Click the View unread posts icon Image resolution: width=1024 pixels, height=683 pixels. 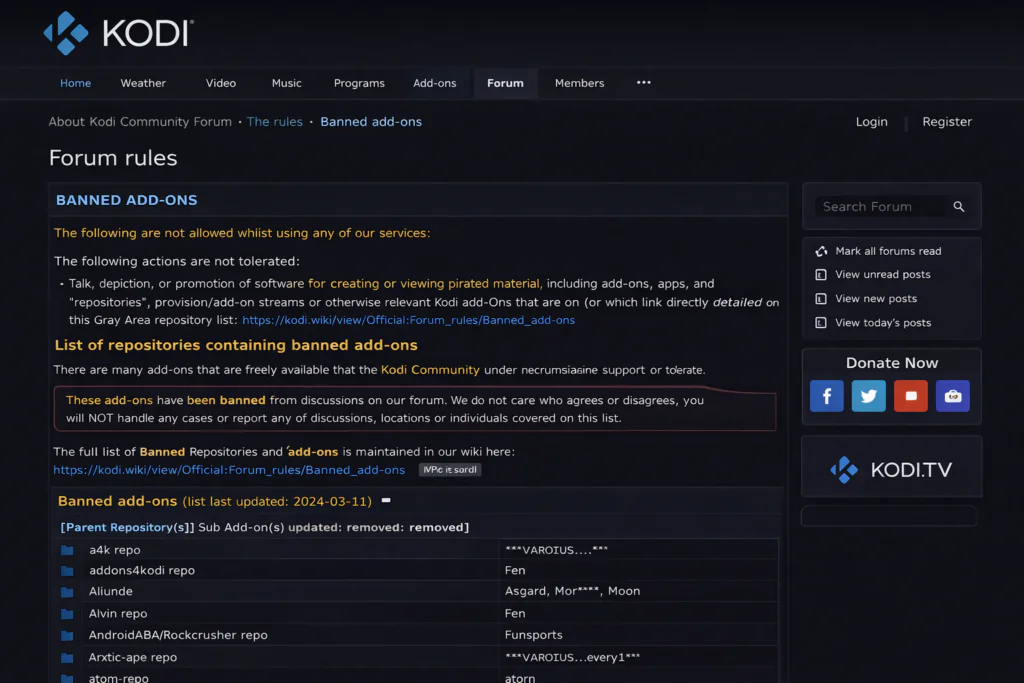[x=821, y=275]
